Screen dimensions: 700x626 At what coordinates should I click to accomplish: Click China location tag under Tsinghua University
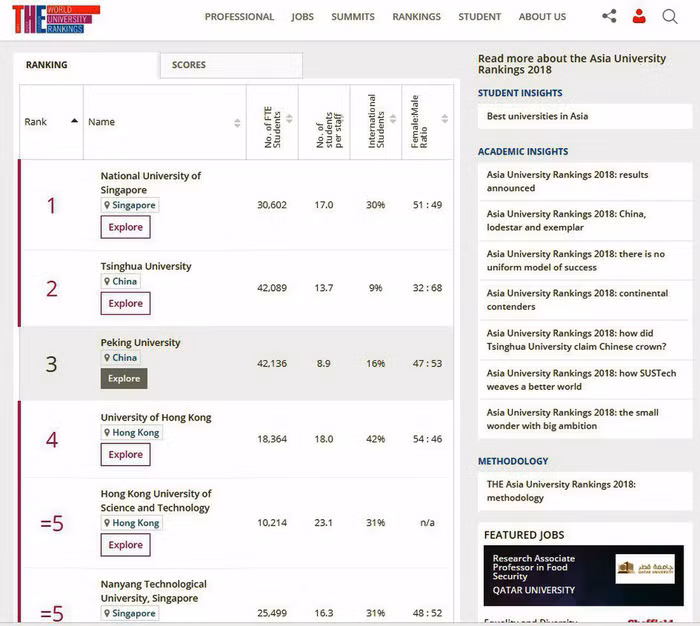pyautogui.click(x=120, y=281)
